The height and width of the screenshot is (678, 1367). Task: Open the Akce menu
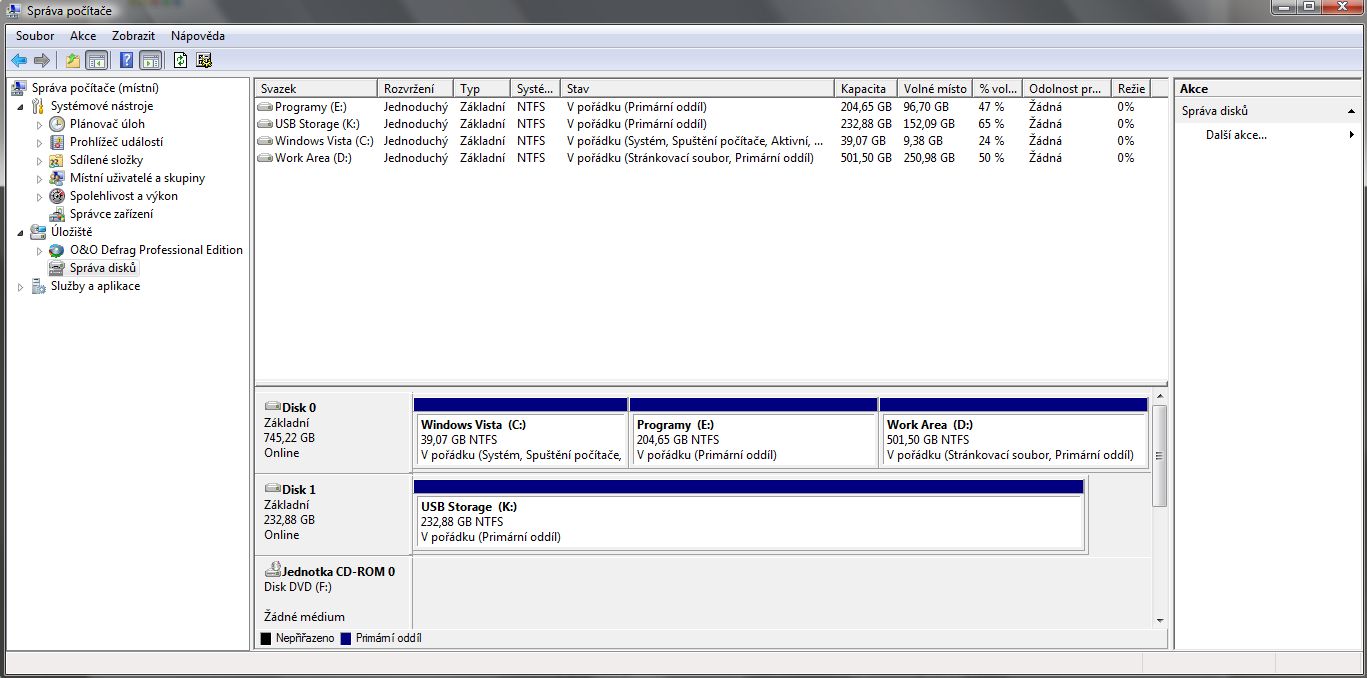tap(83, 36)
